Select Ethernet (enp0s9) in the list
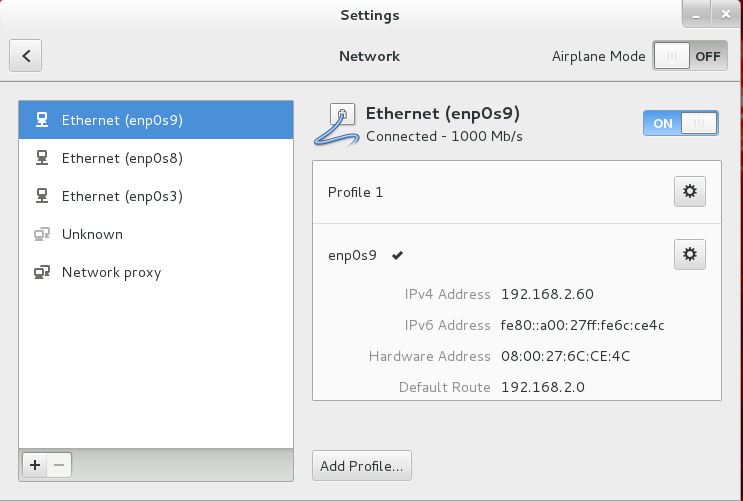Viewport: 743px width, 501px height. coord(156,120)
